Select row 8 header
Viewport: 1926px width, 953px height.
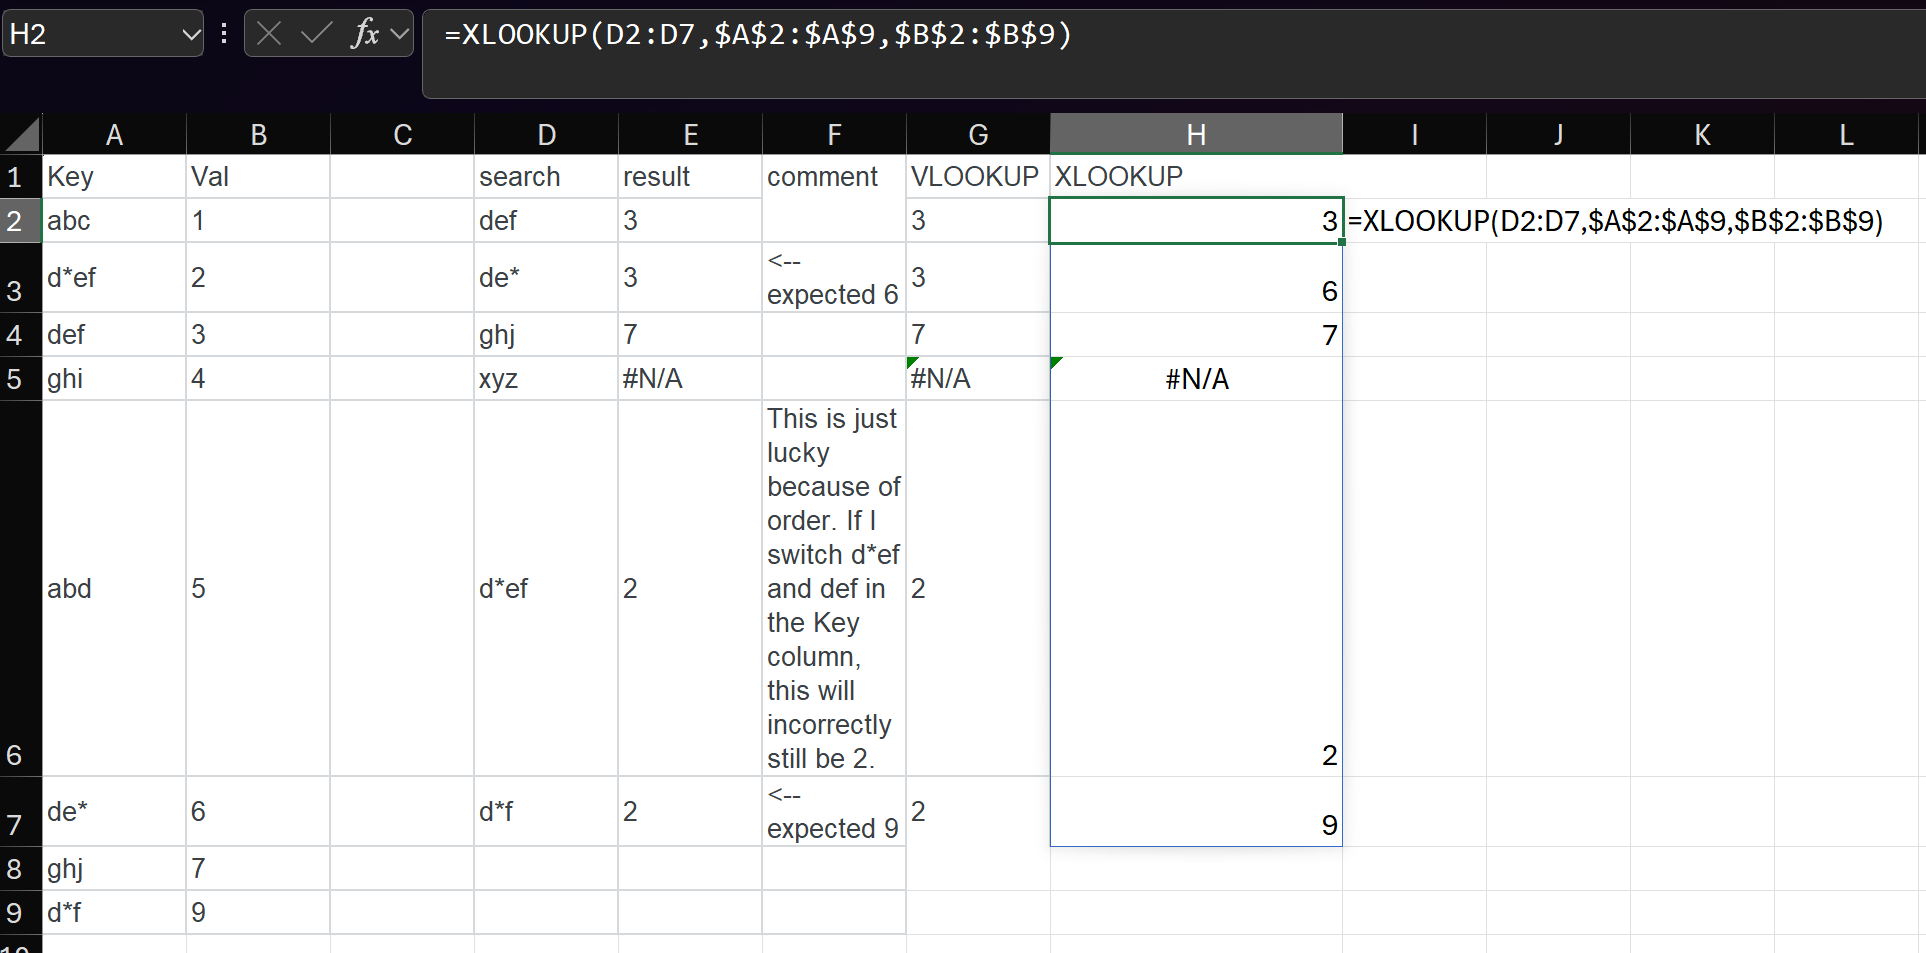(x=20, y=869)
